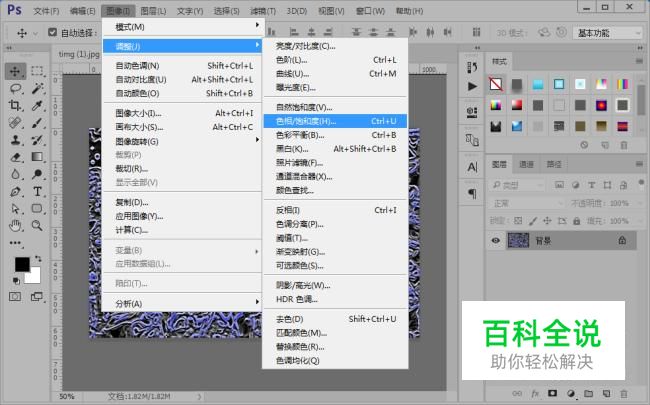Open the Character panel icon
The width and height of the screenshot is (650, 405).
472,167
